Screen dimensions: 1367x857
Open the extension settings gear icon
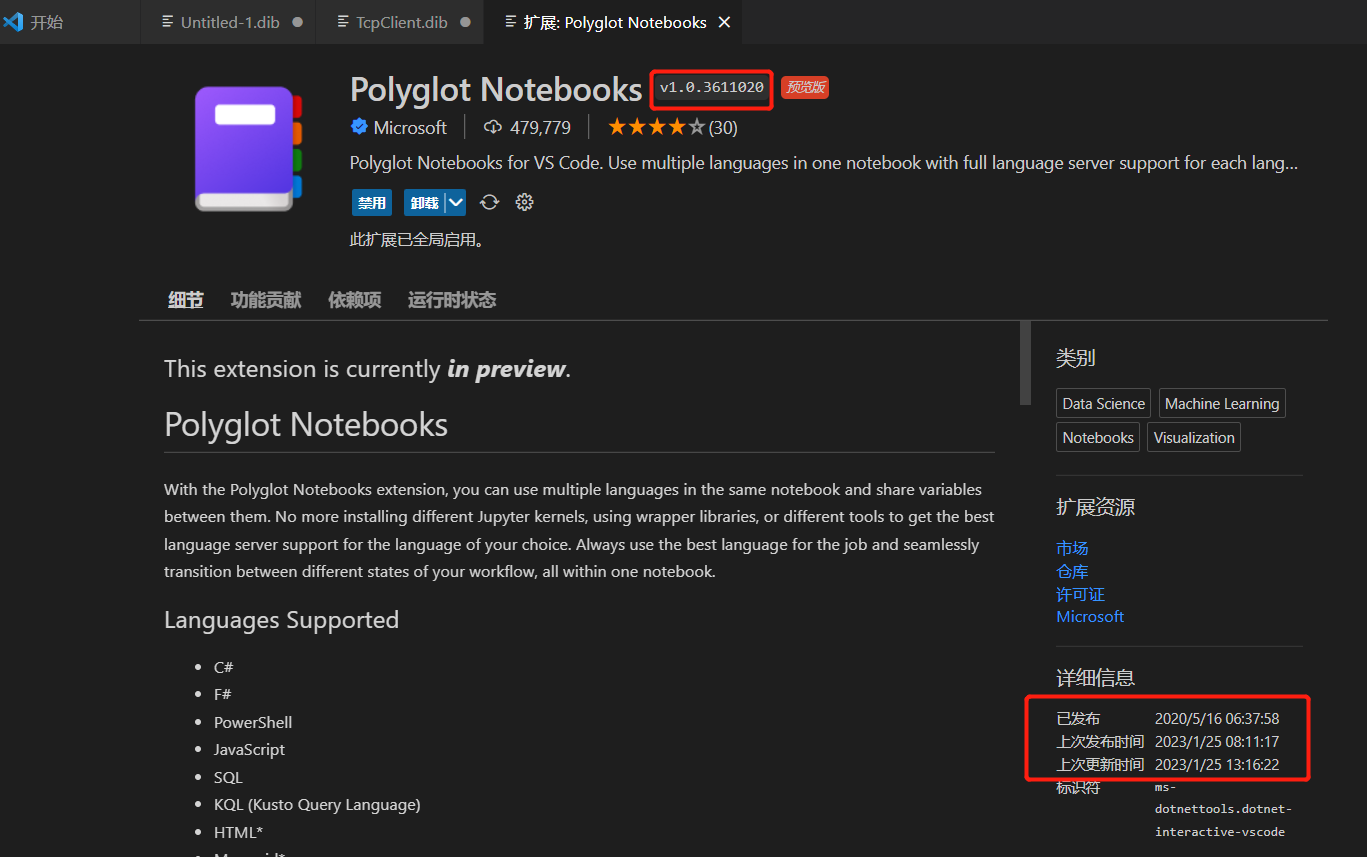point(524,202)
